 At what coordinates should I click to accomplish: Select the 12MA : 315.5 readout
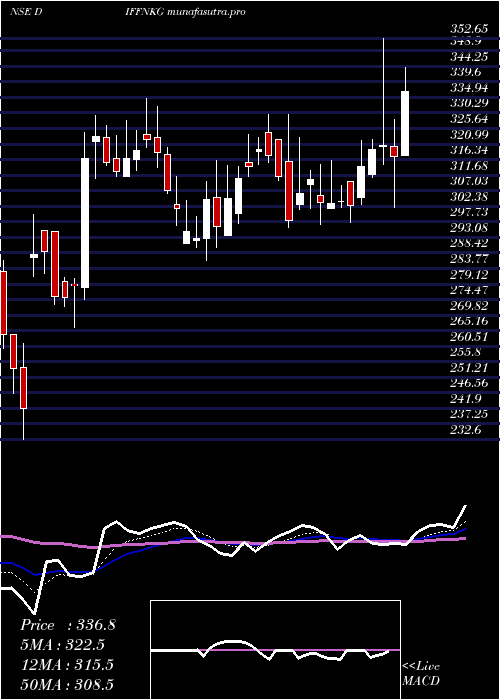[x=67, y=665]
